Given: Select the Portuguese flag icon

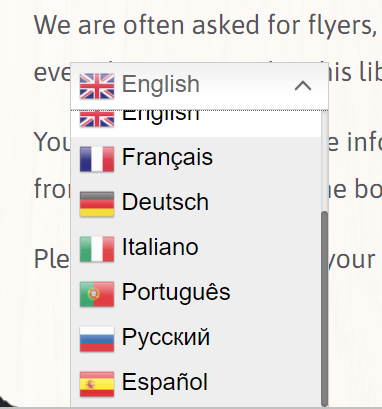Looking at the screenshot, I should pos(97,294).
